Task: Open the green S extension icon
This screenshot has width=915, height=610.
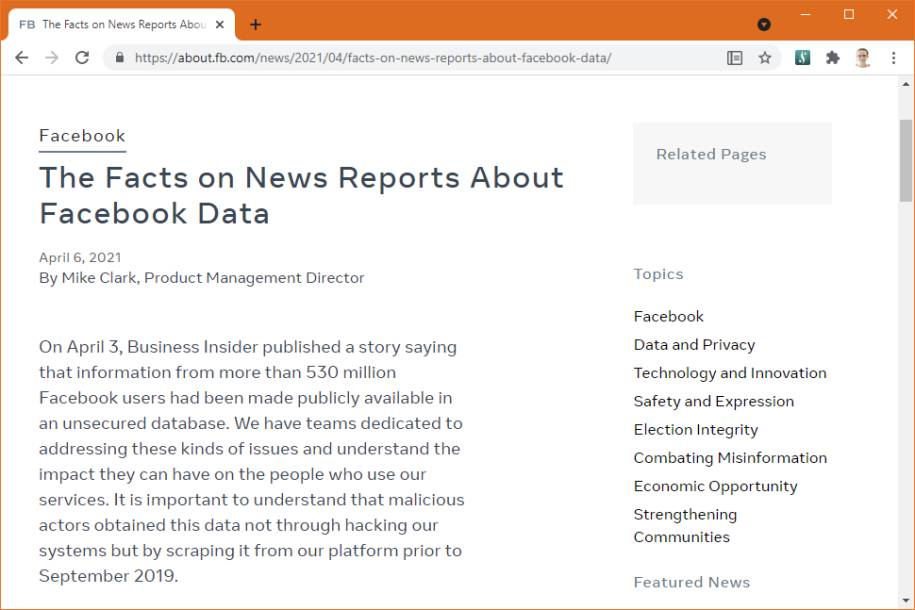Action: (x=802, y=57)
